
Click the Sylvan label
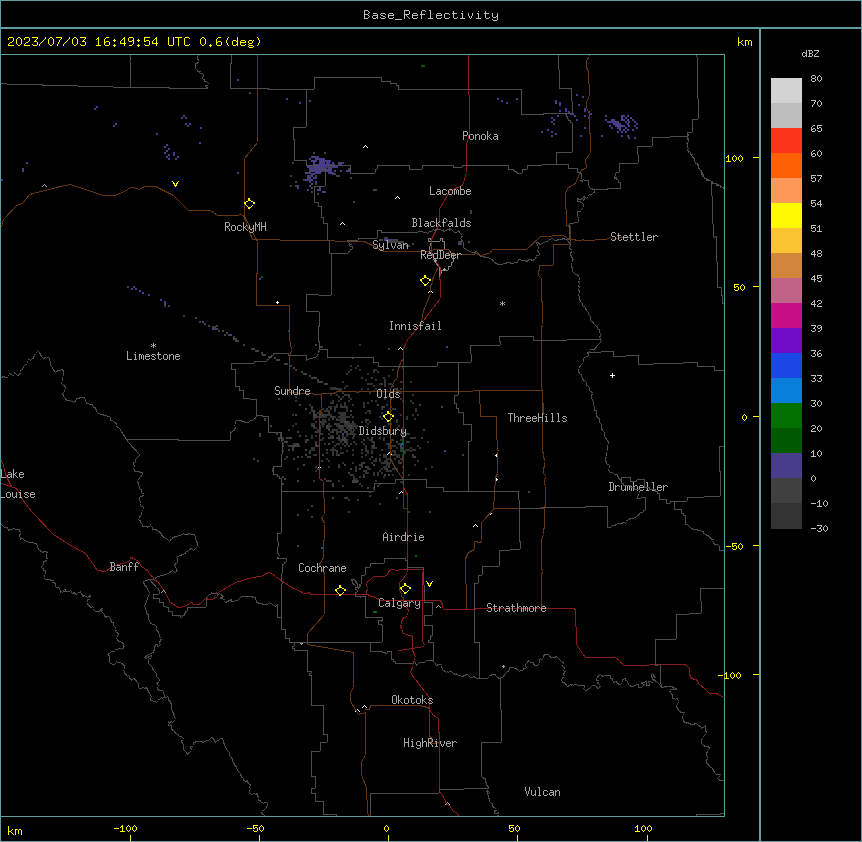pos(391,245)
